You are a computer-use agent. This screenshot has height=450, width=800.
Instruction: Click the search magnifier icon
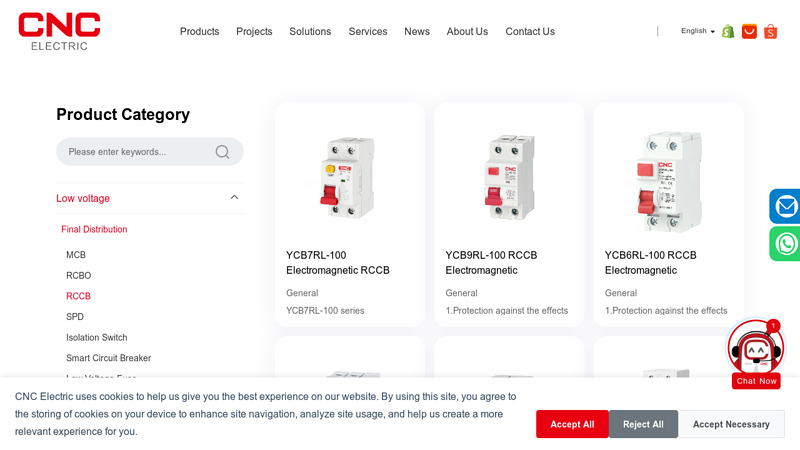point(222,152)
